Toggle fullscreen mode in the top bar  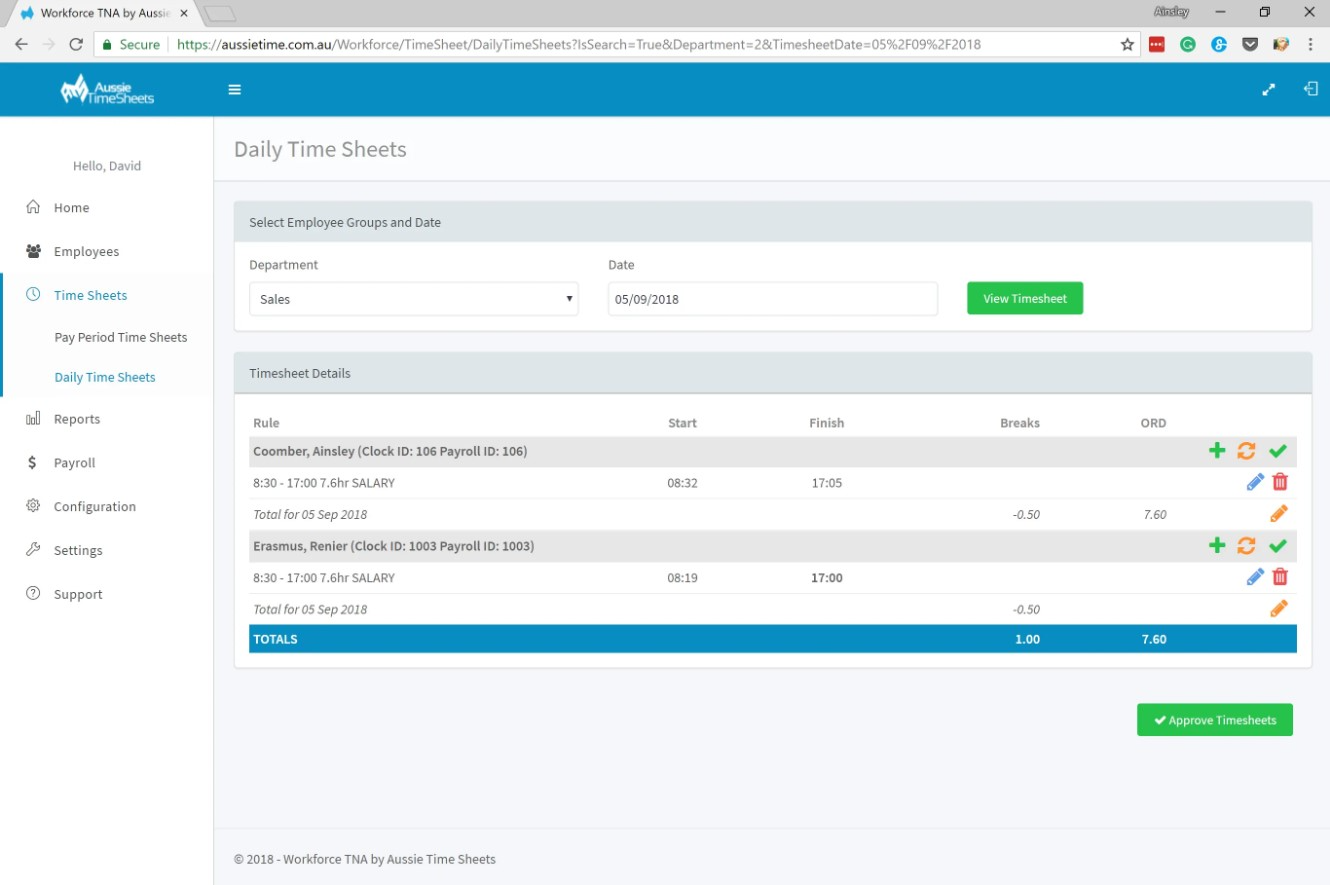click(1268, 89)
